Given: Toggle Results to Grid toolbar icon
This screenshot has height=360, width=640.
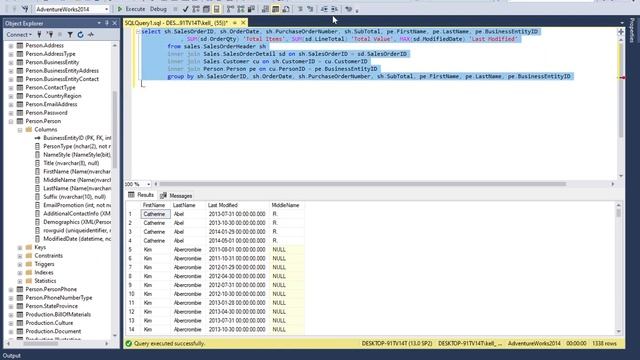Looking at the screenshot, I should coord(276,9).
